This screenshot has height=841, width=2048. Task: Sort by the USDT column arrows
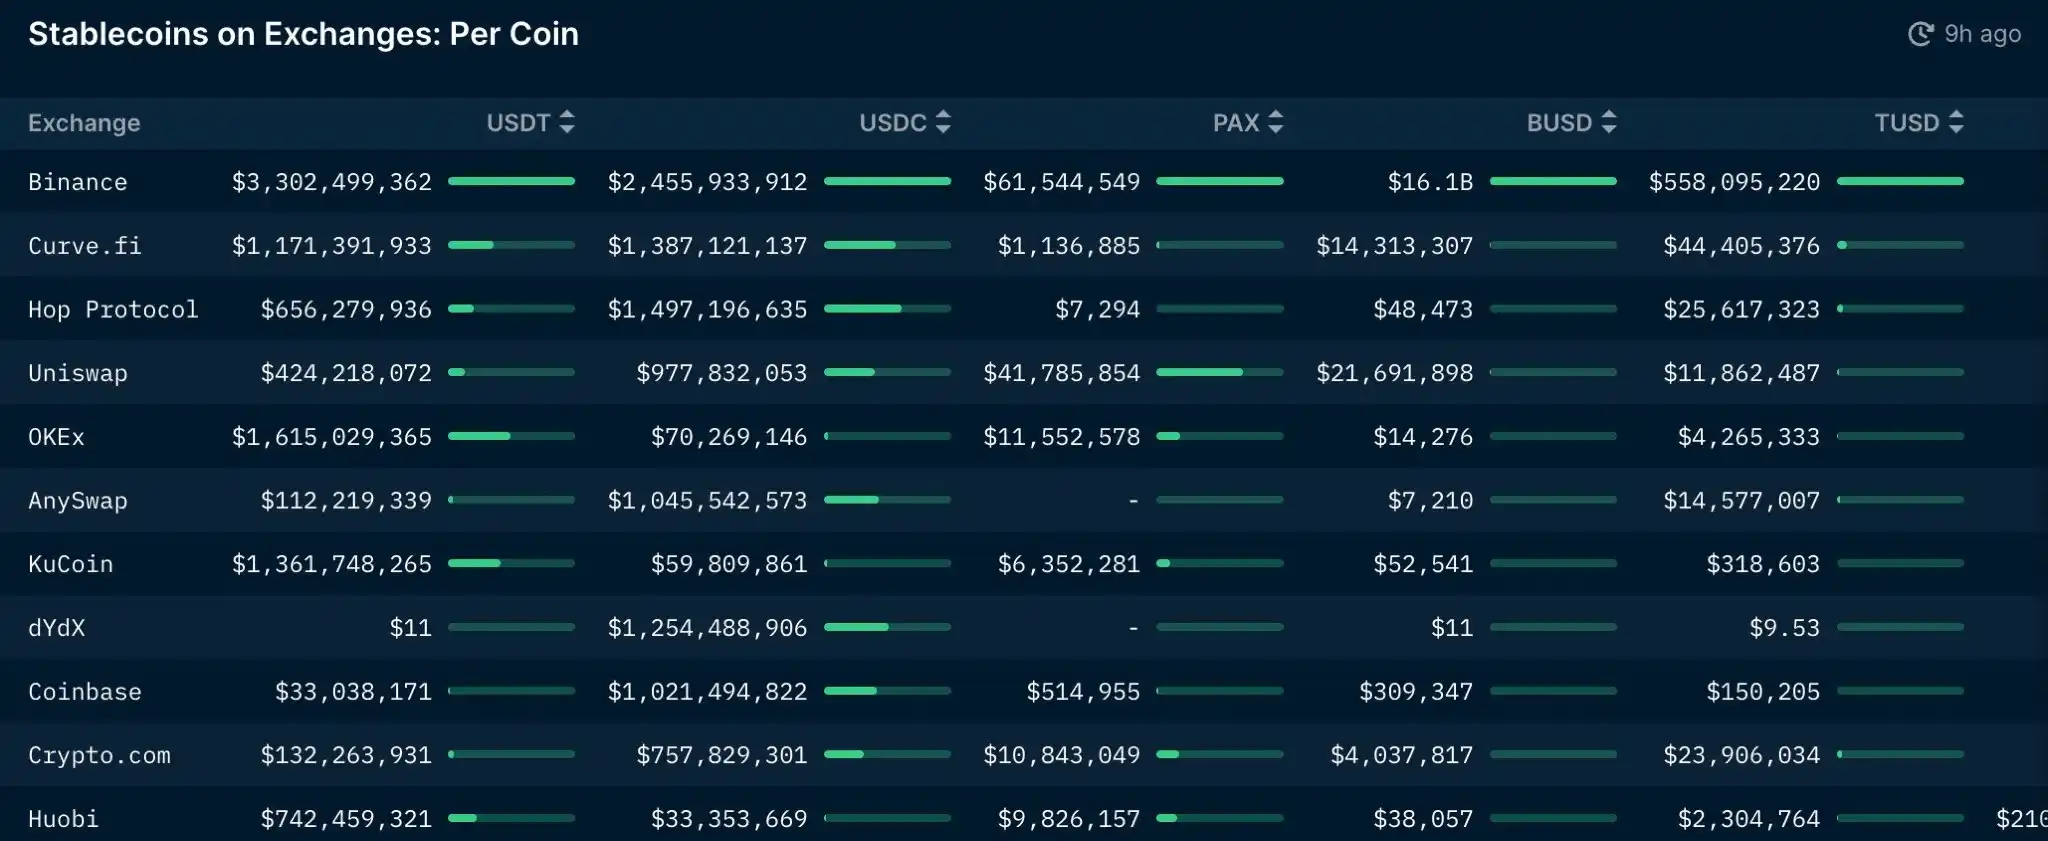pyautogui.click(x=567, y=123)
